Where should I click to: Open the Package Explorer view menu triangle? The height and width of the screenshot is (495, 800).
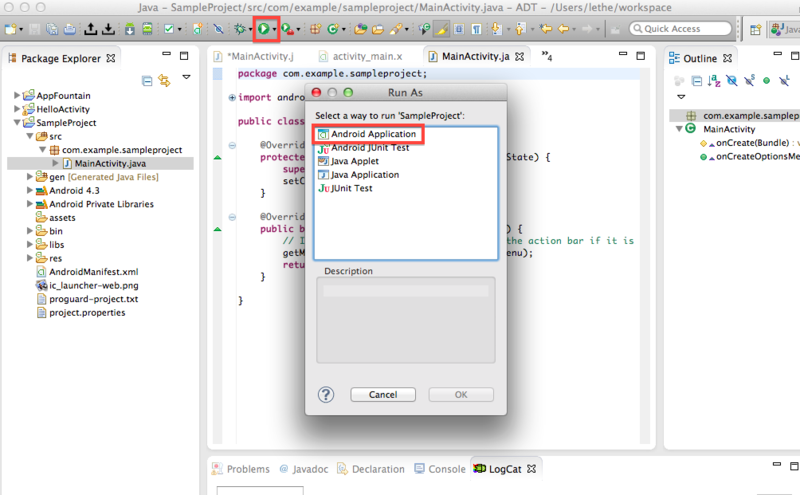pos(186,78)
